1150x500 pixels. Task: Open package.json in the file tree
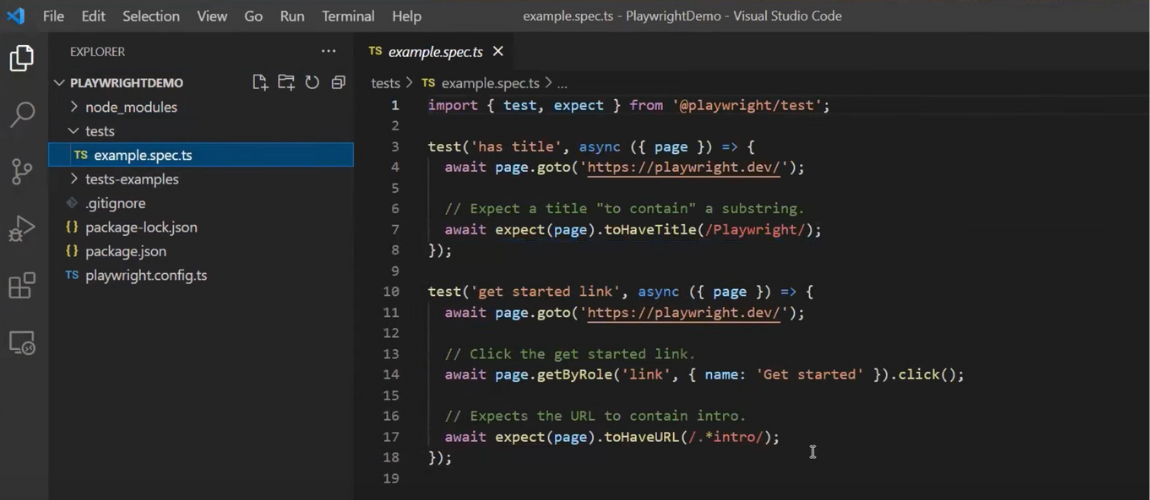(x=125, y=251)
